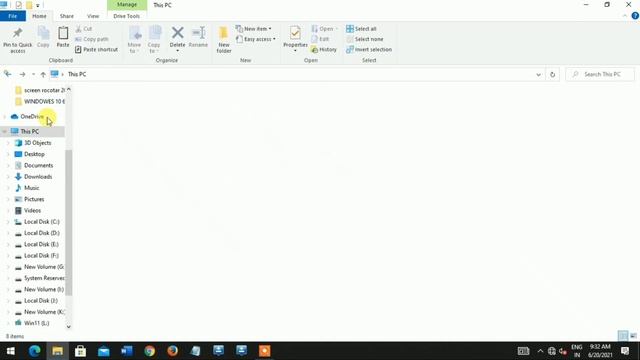Click the Copy to icon
Image resolution: width=640 pixels, height=360 pixels.
point(154,33)
